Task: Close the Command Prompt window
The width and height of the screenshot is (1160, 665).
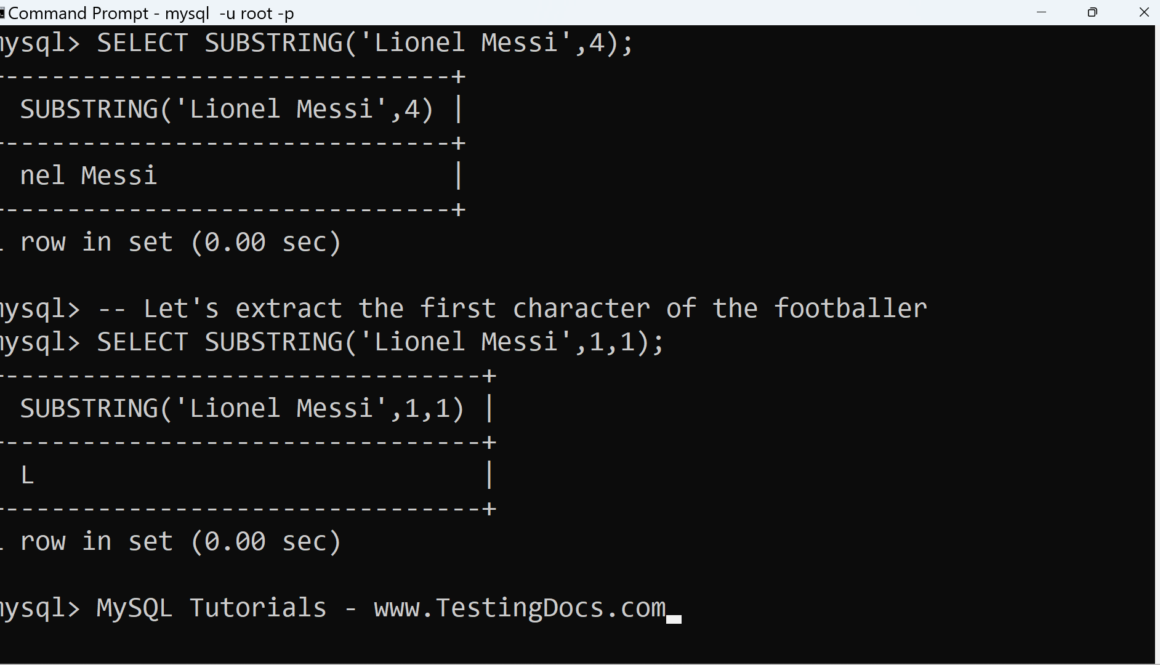Action: (1144, 13)
